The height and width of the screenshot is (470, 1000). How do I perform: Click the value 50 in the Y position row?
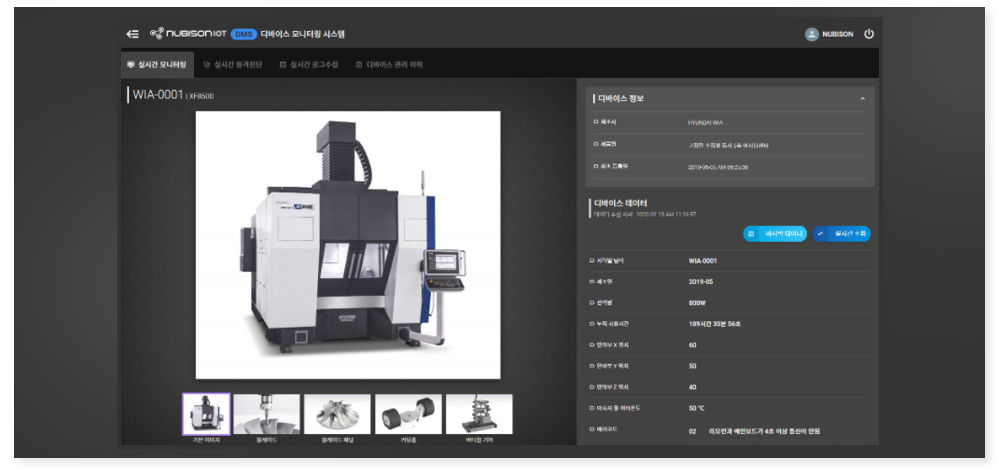coord(693,366)
